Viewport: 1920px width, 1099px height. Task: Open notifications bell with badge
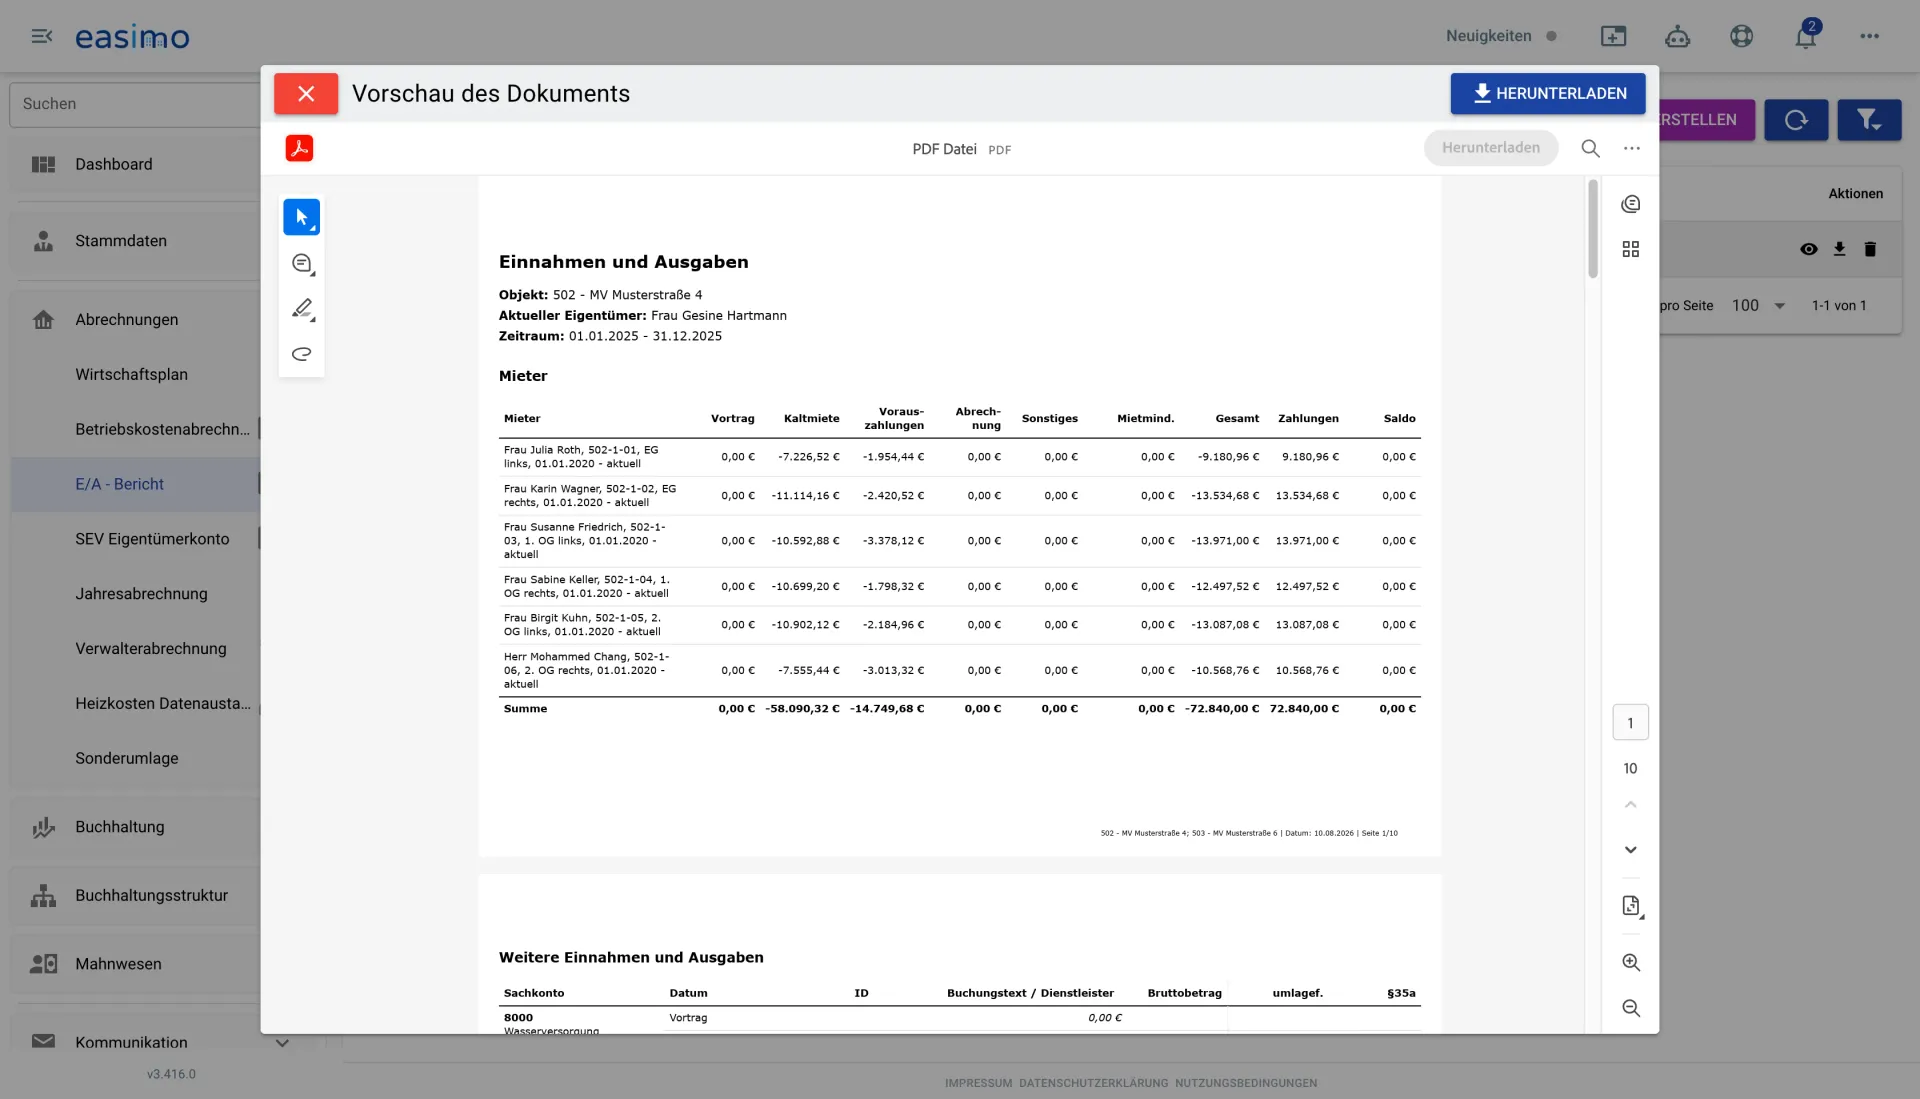click(1806, 36)
